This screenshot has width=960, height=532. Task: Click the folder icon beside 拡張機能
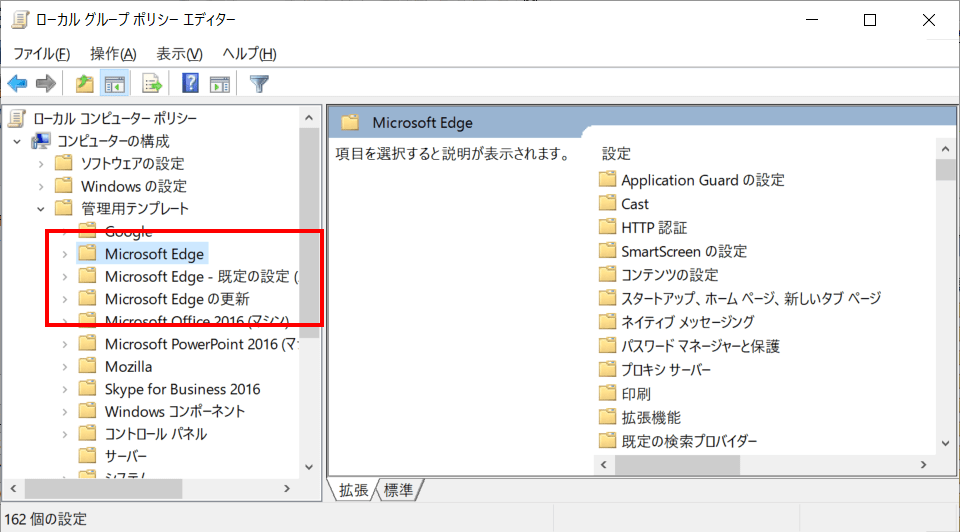[607, 416]
